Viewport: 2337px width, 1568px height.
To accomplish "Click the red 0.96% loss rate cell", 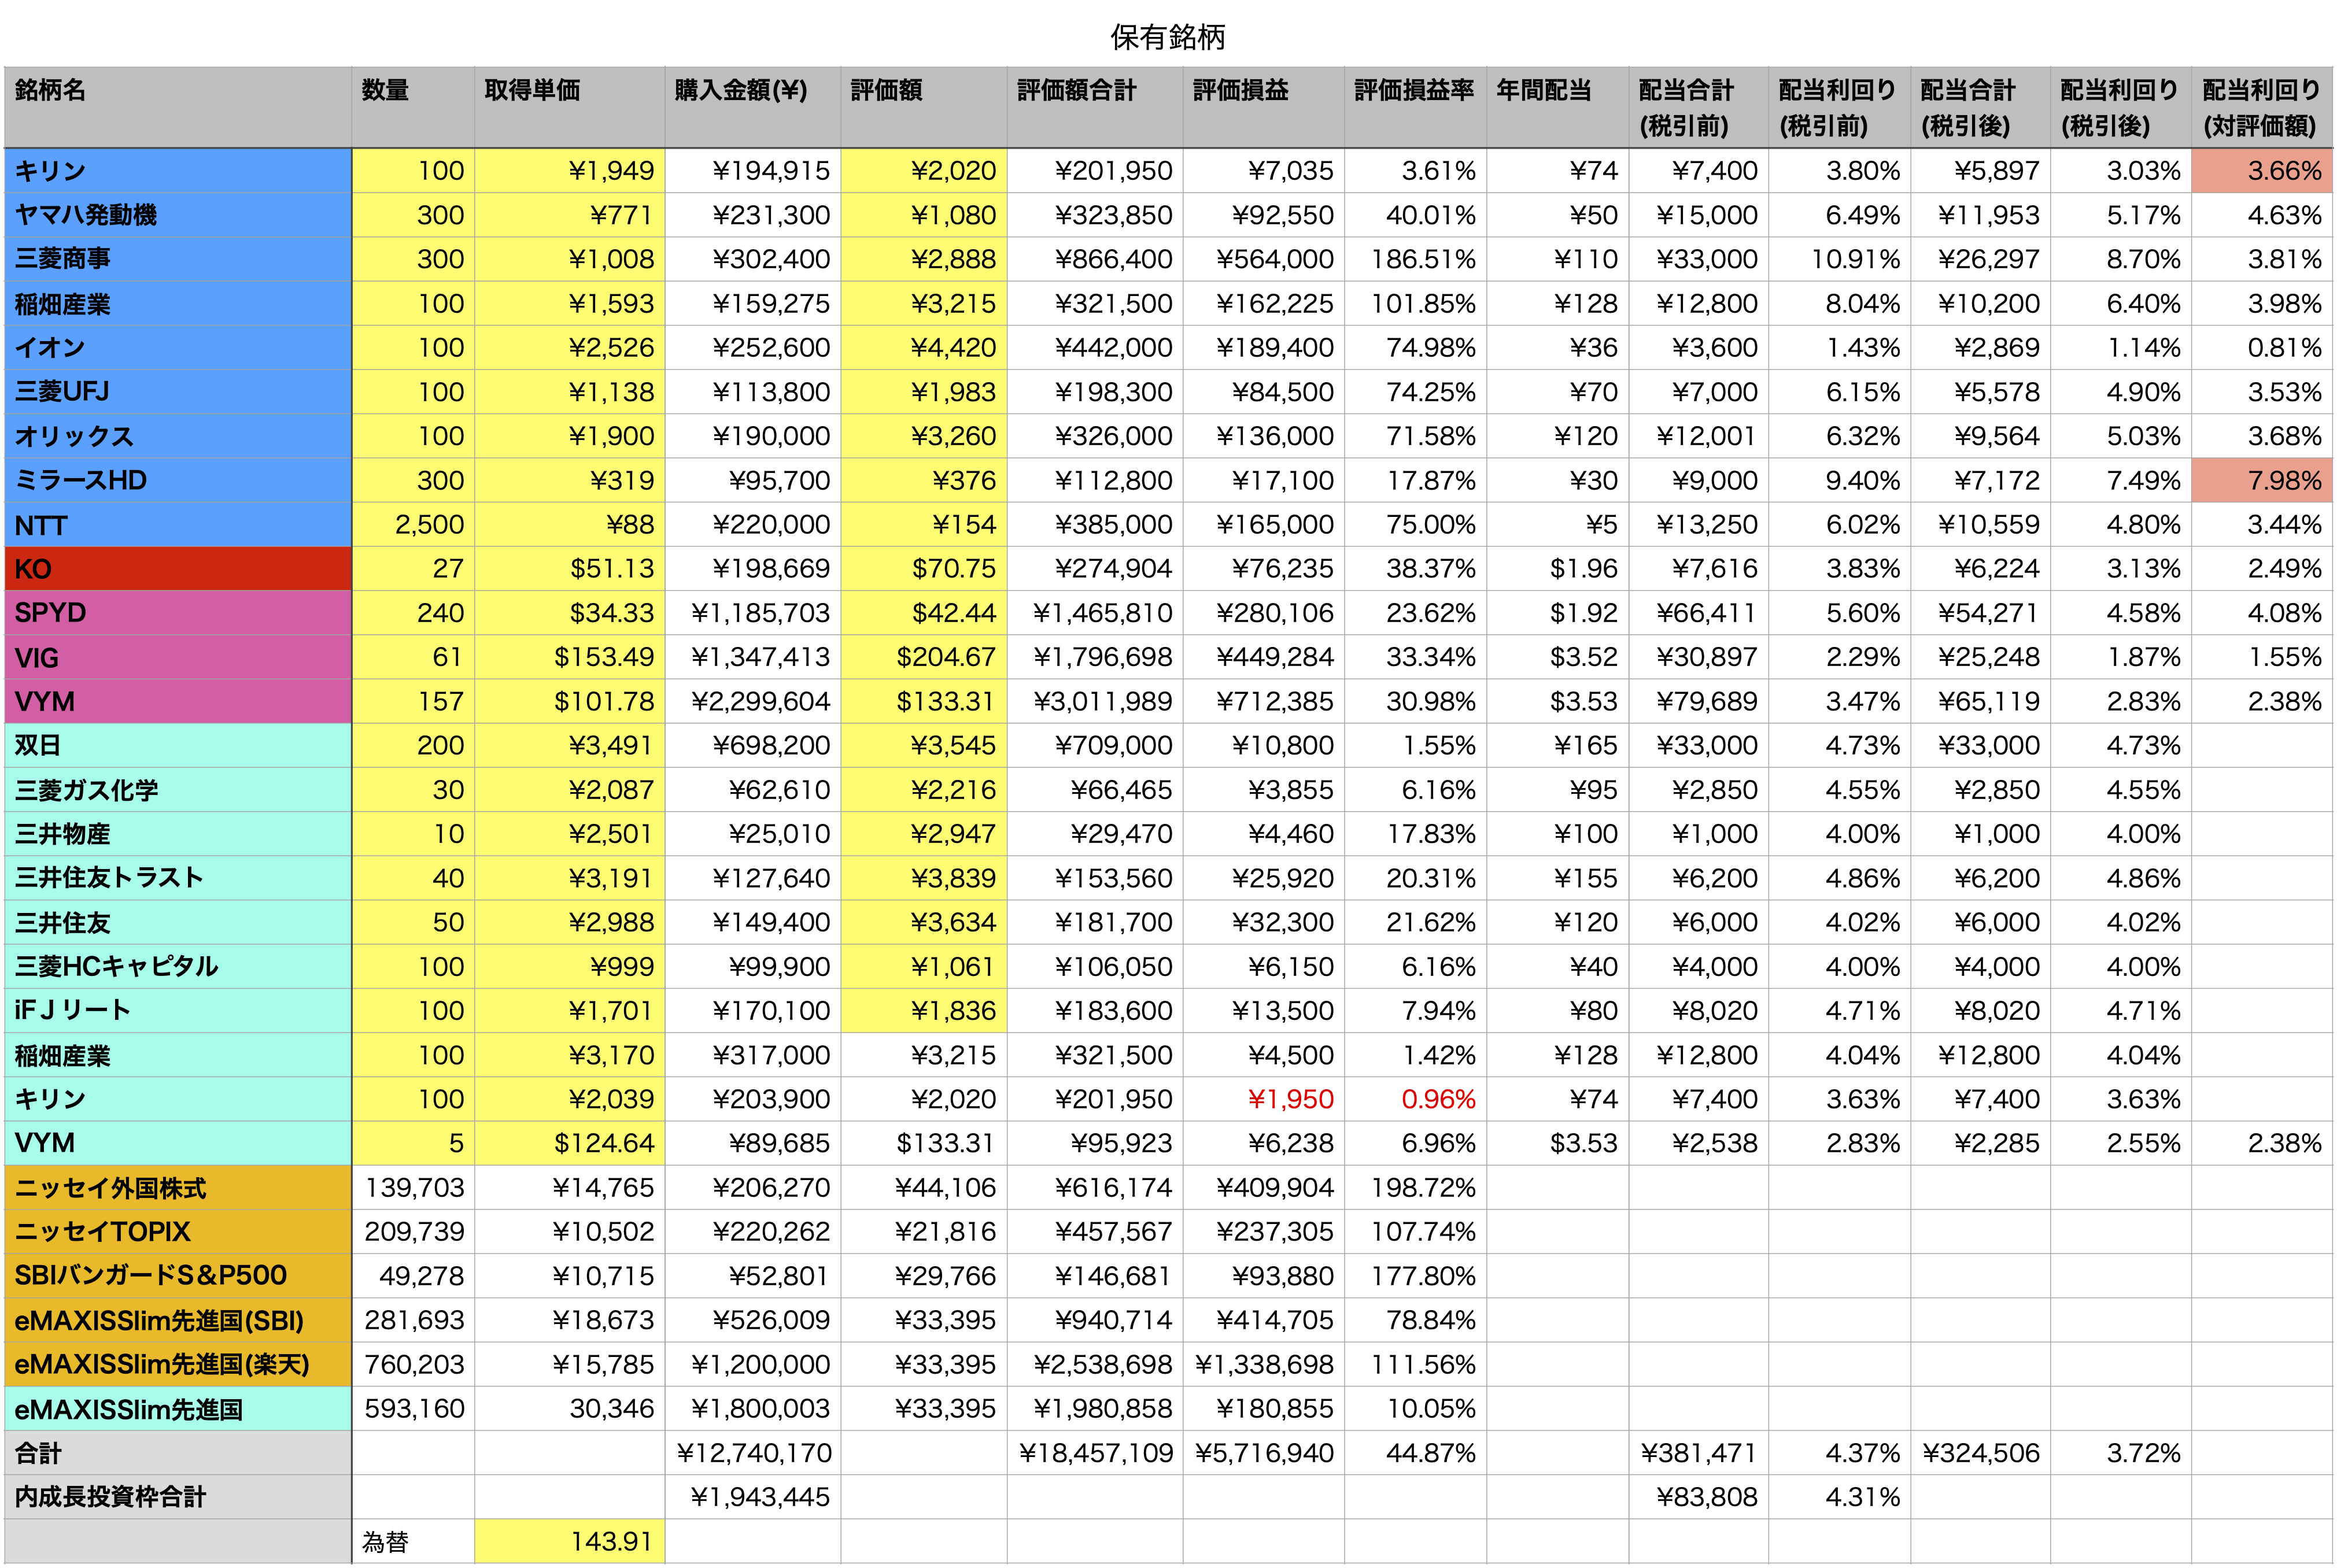I will [1415, 1099].
